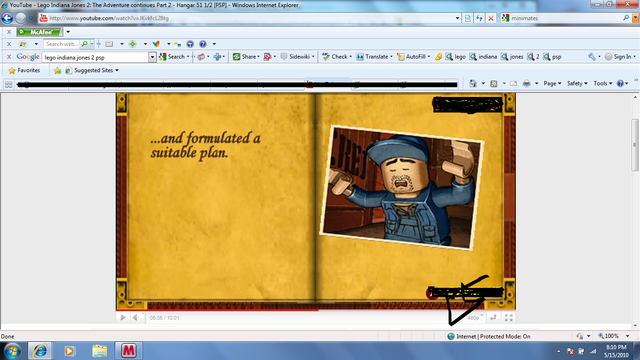Image resolution: width=640 pixels, height=360 pixels.
Task: Find the word psp on page
Action: [x=552, y=57]
